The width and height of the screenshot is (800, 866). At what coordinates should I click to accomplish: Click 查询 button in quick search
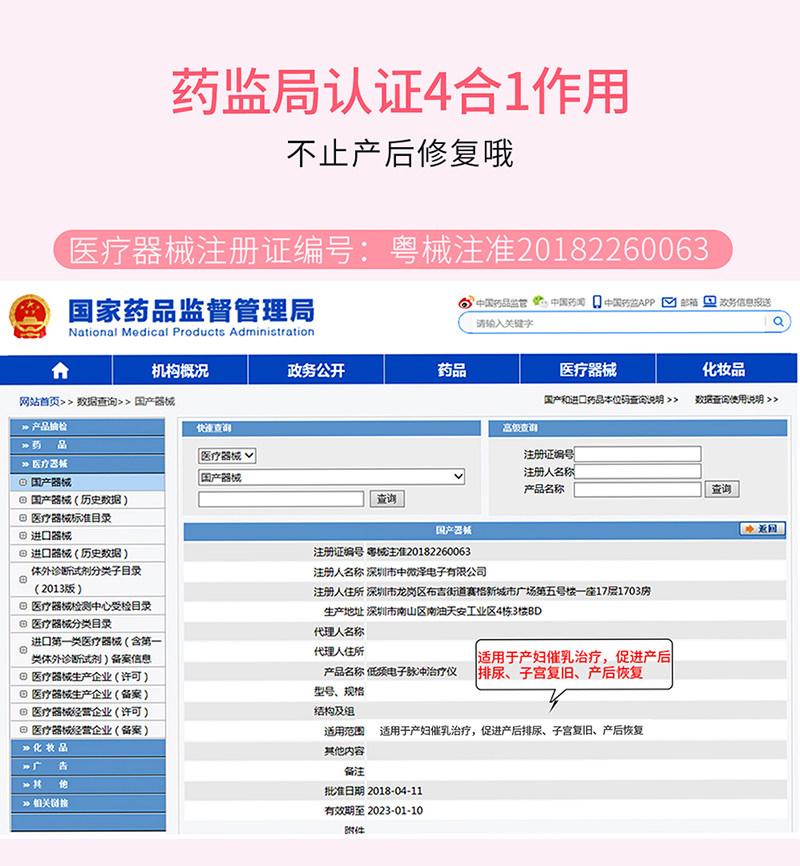point(387,499)
